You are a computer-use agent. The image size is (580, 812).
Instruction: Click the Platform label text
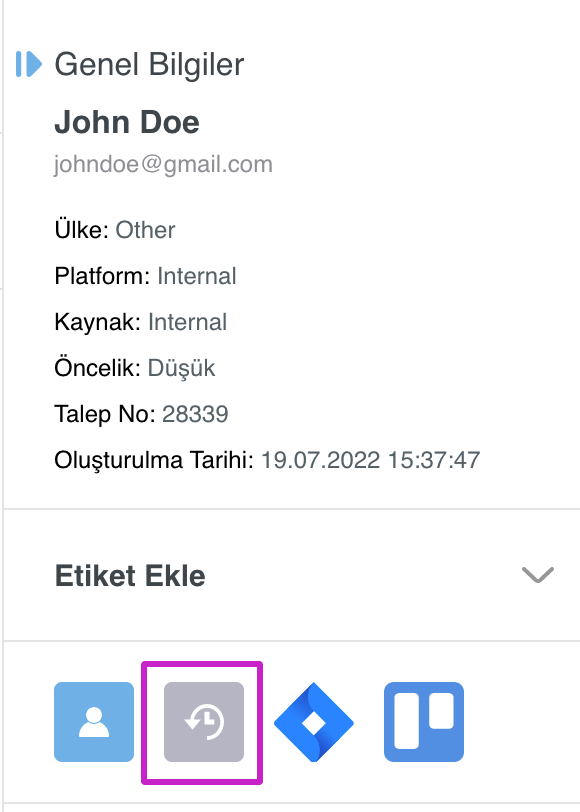click(102, 276)
